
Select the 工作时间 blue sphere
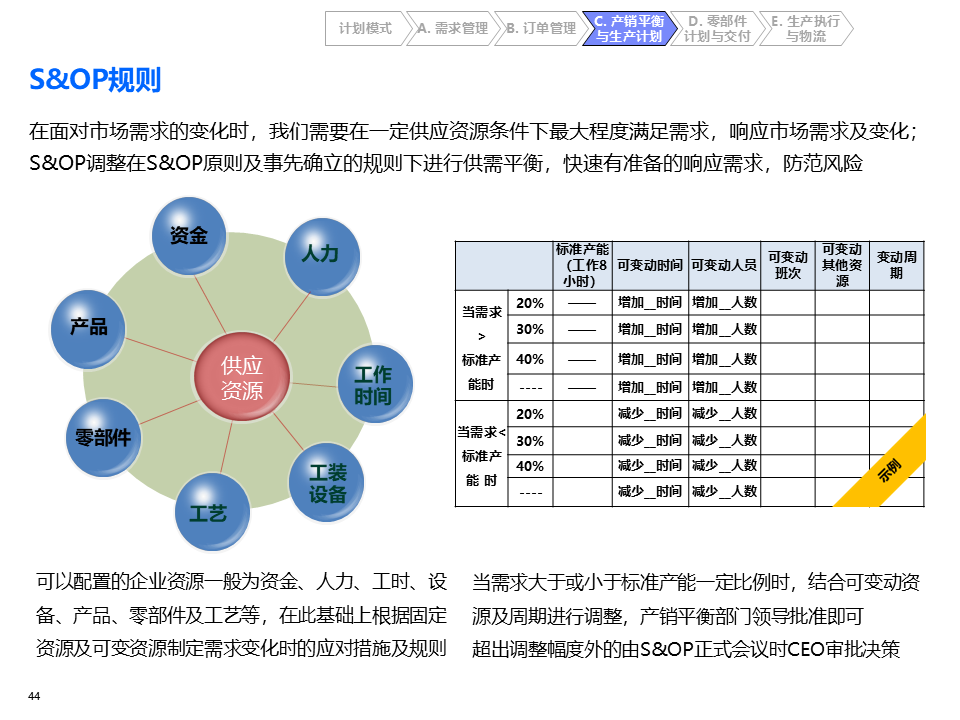(x=374, y=384)
